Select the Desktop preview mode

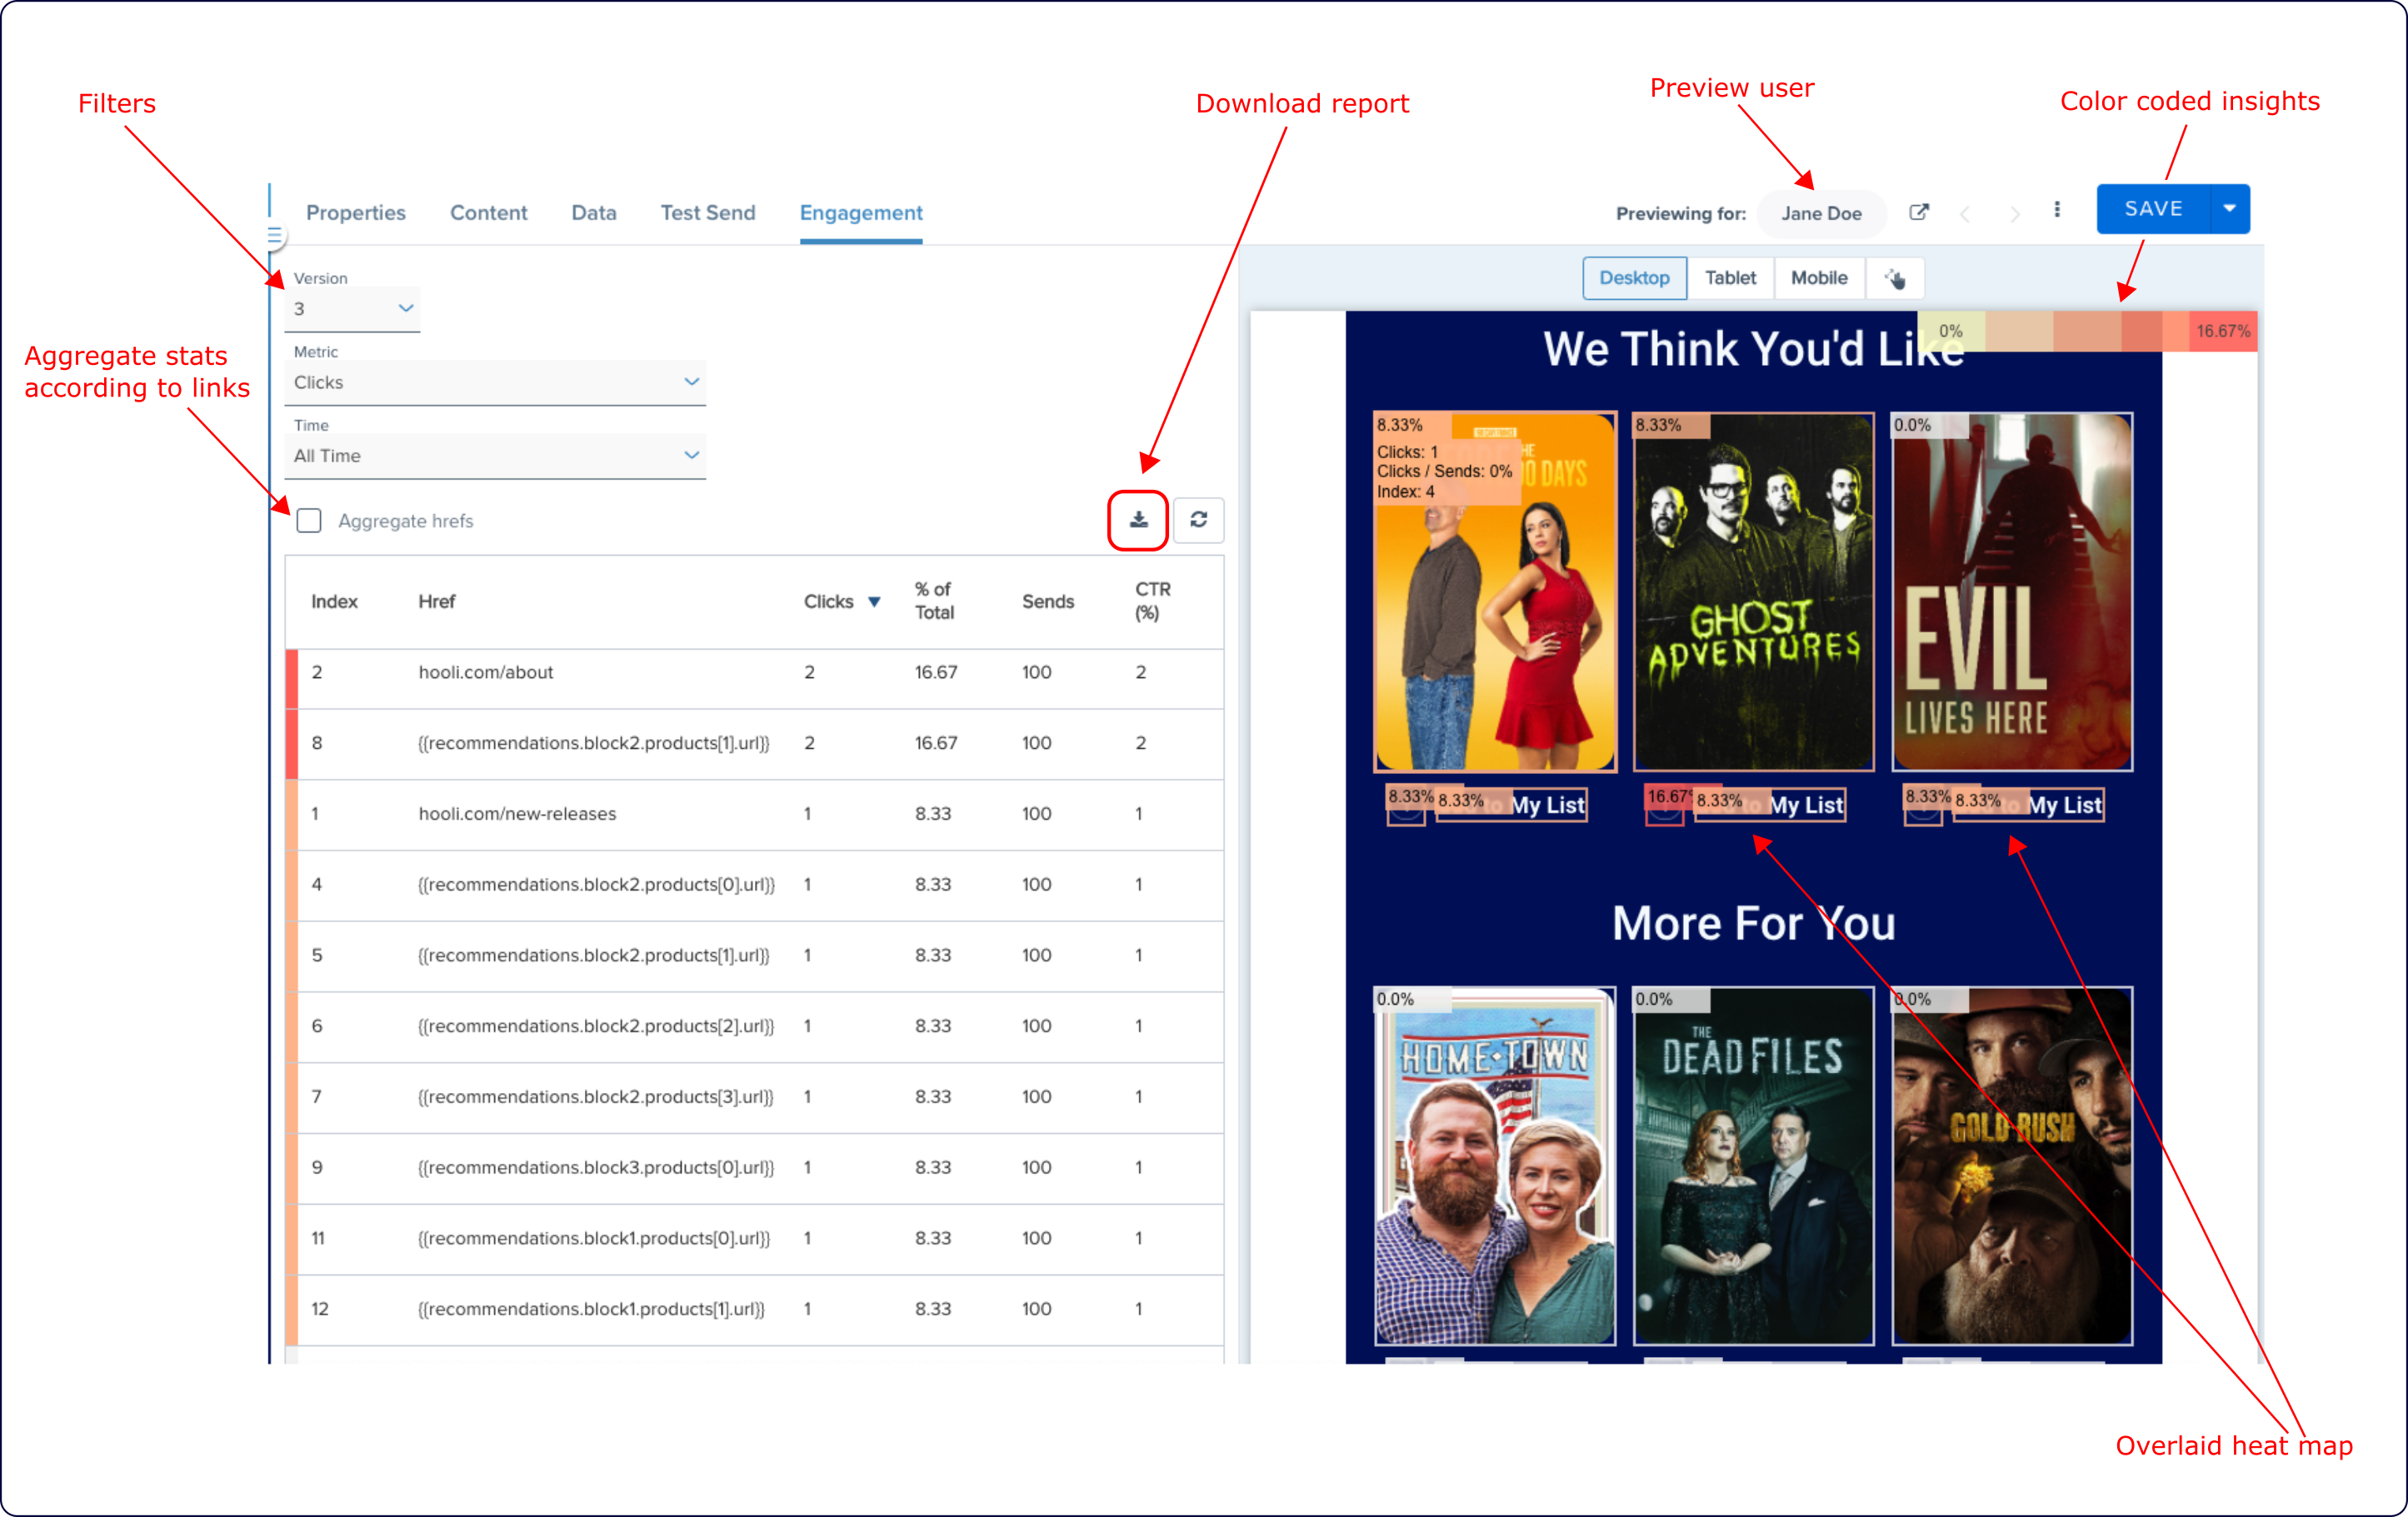coord(1634,278)
